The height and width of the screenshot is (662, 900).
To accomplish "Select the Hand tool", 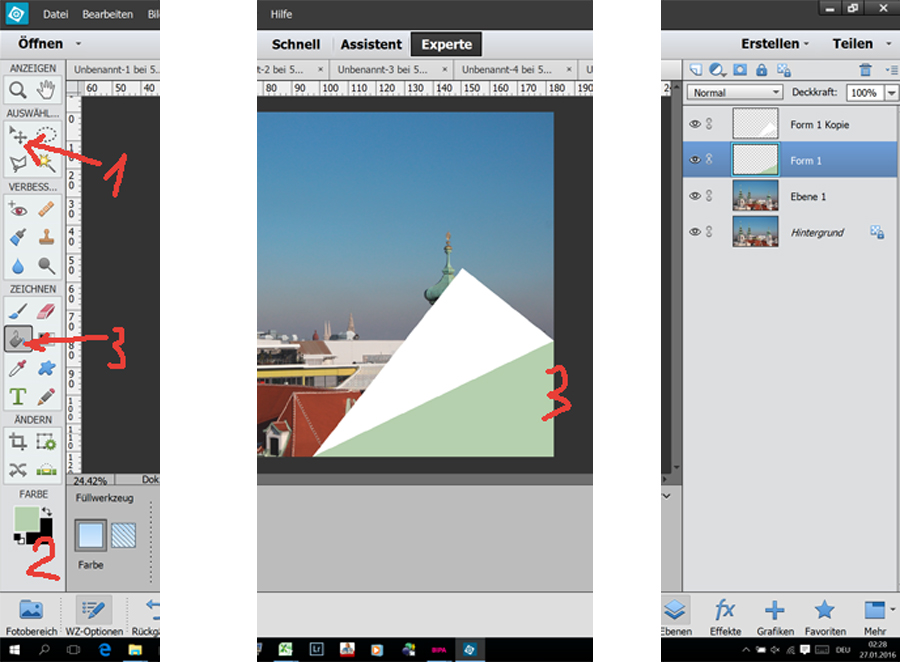I will tap(46, 90).
